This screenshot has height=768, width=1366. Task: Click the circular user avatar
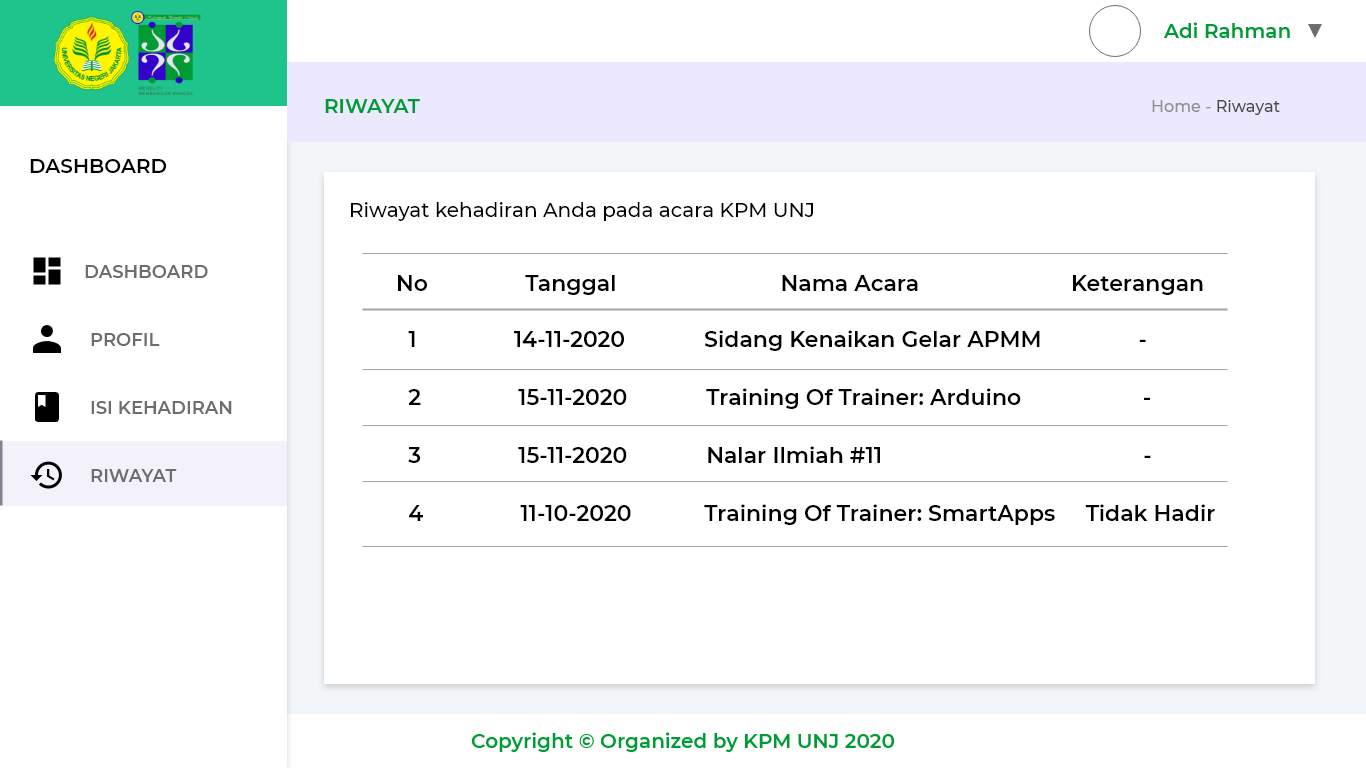(1114, 31)
